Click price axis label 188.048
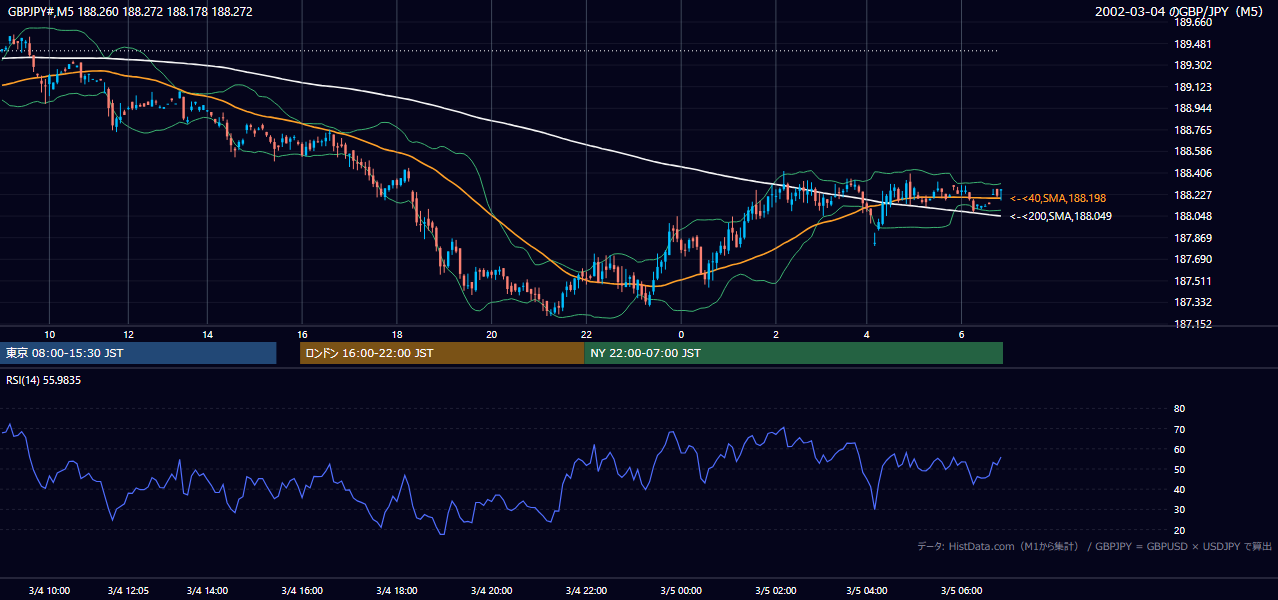Image resolution: width=1278 pixels, height=600 pixels. point(1192,216)
